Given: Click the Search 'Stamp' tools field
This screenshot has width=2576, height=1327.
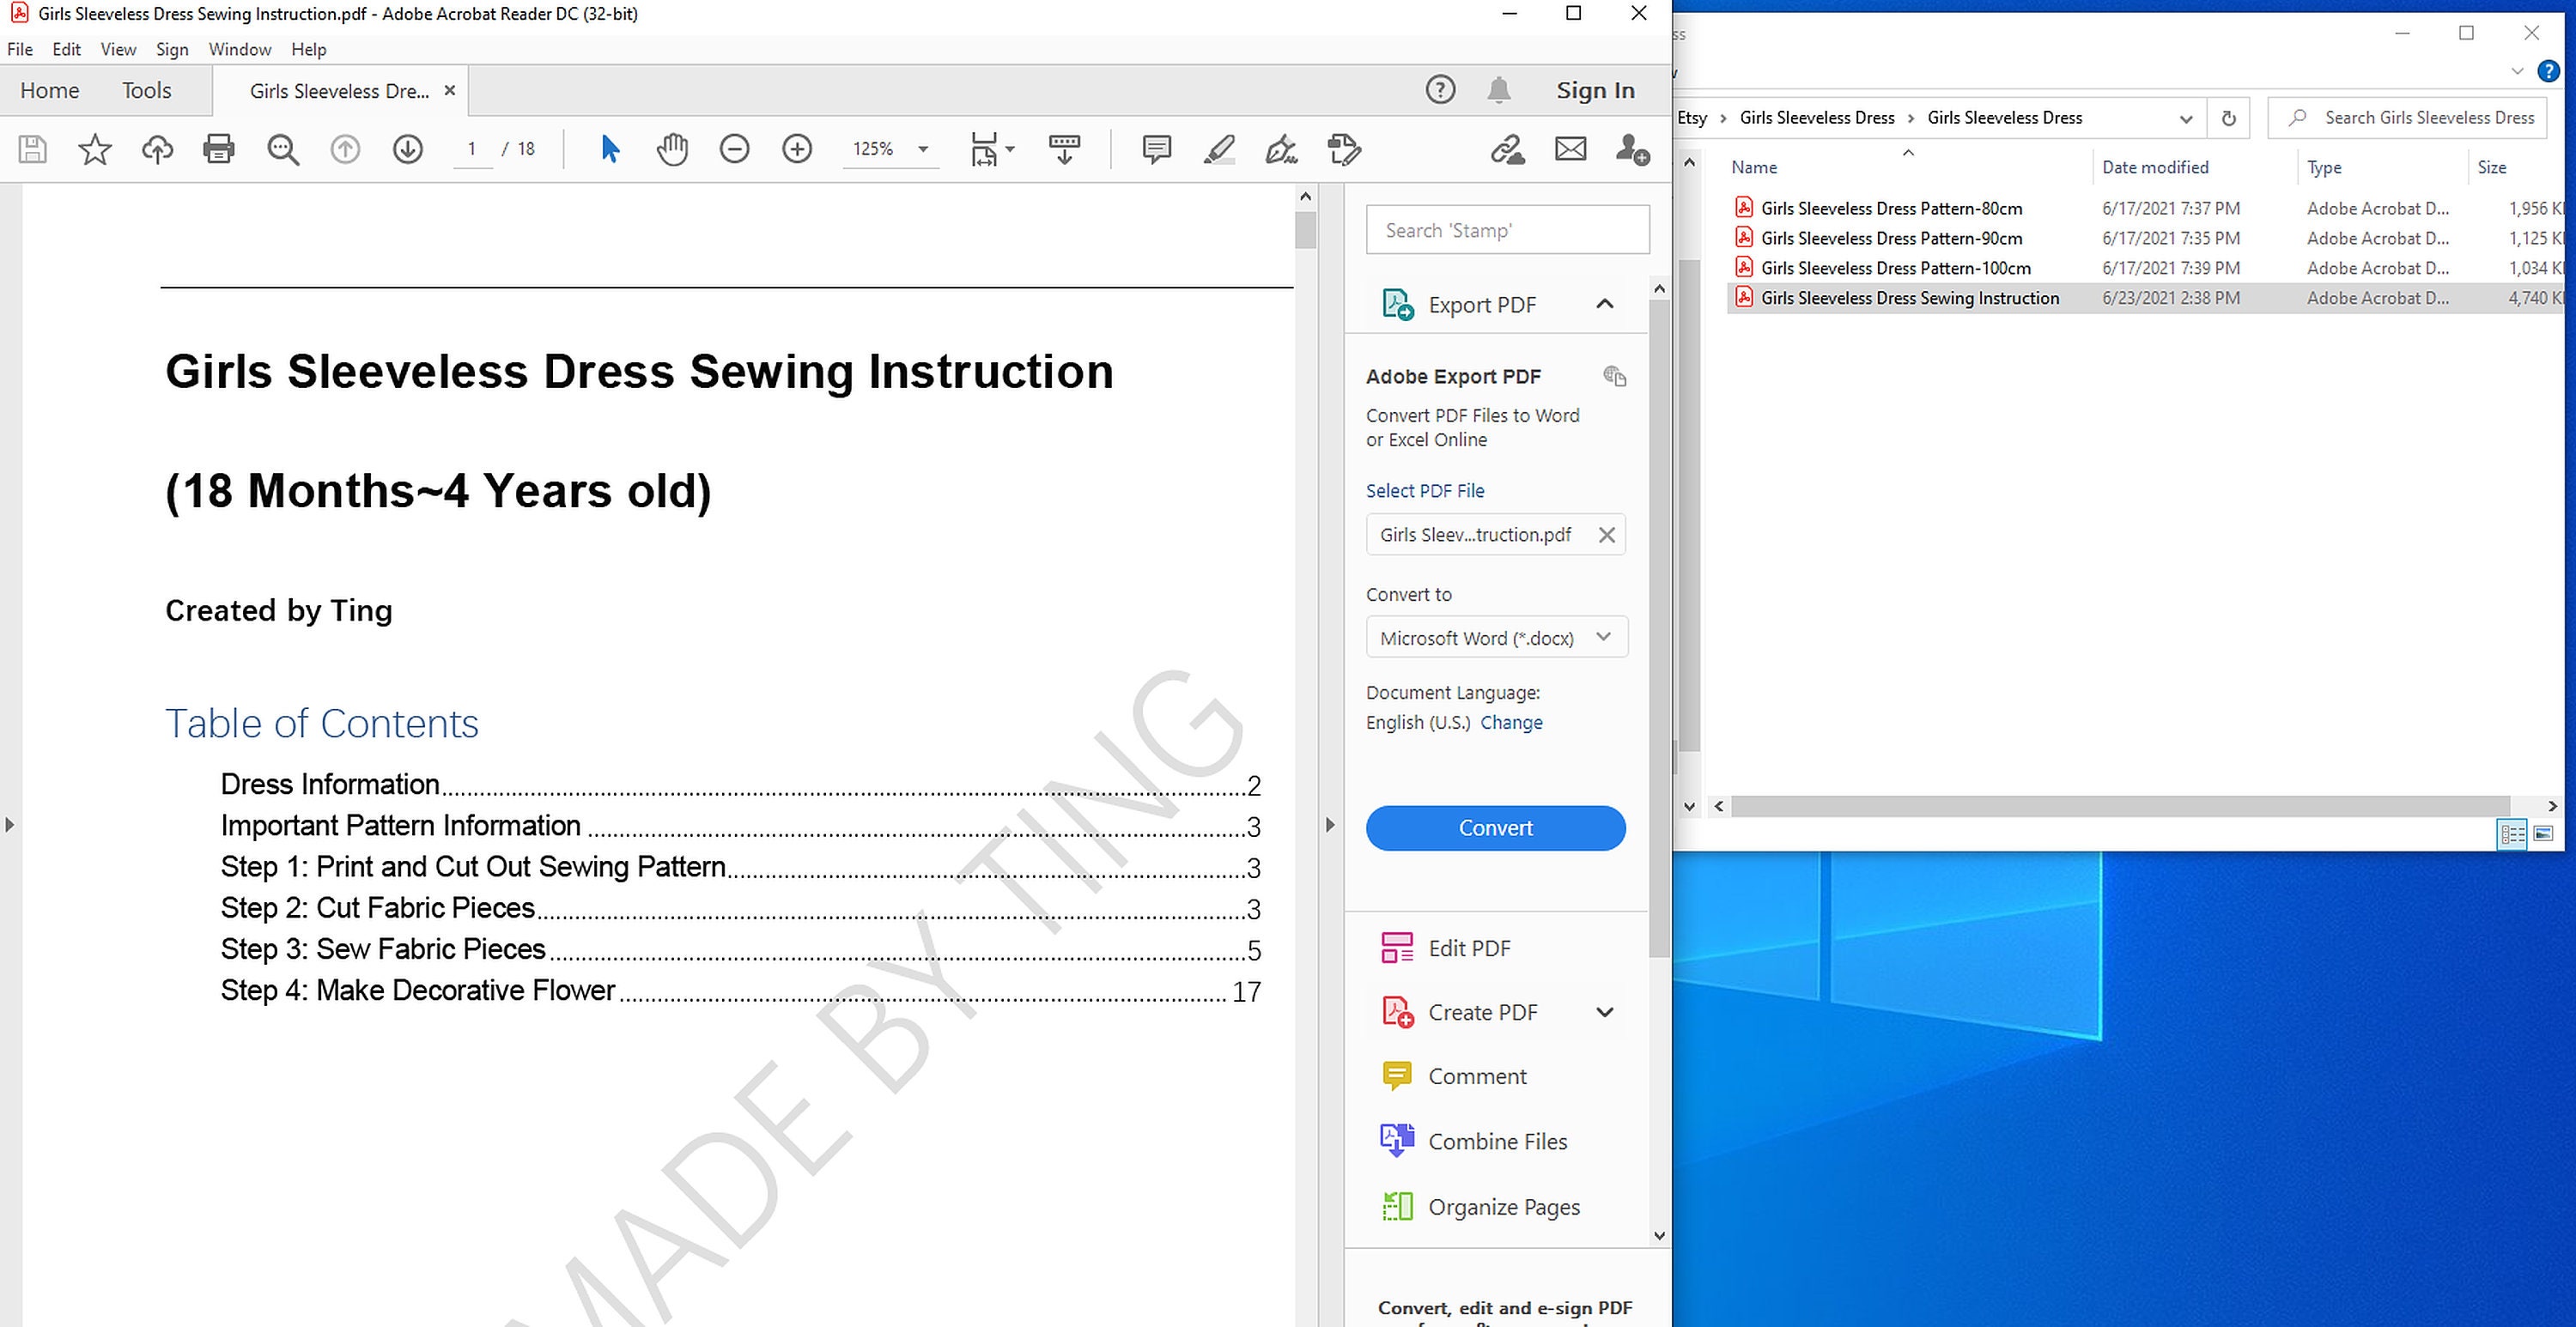Looking at the screenshot, I should coord(1507,230).
